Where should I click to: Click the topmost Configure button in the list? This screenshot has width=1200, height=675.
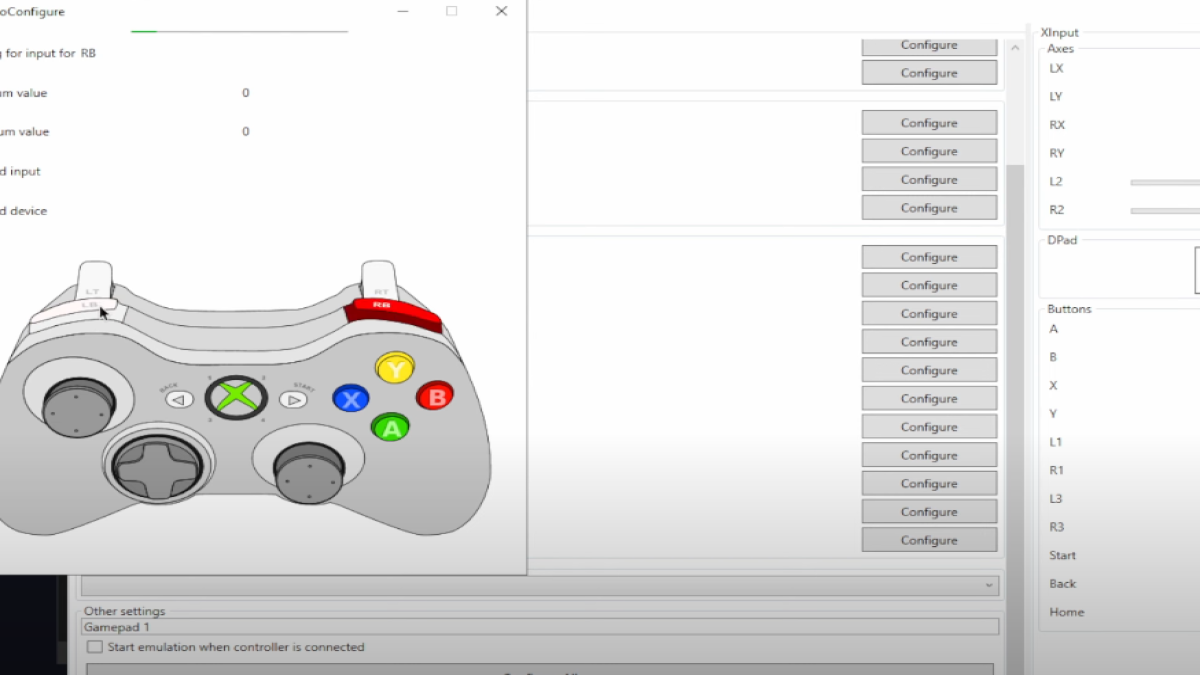point(929,45)
